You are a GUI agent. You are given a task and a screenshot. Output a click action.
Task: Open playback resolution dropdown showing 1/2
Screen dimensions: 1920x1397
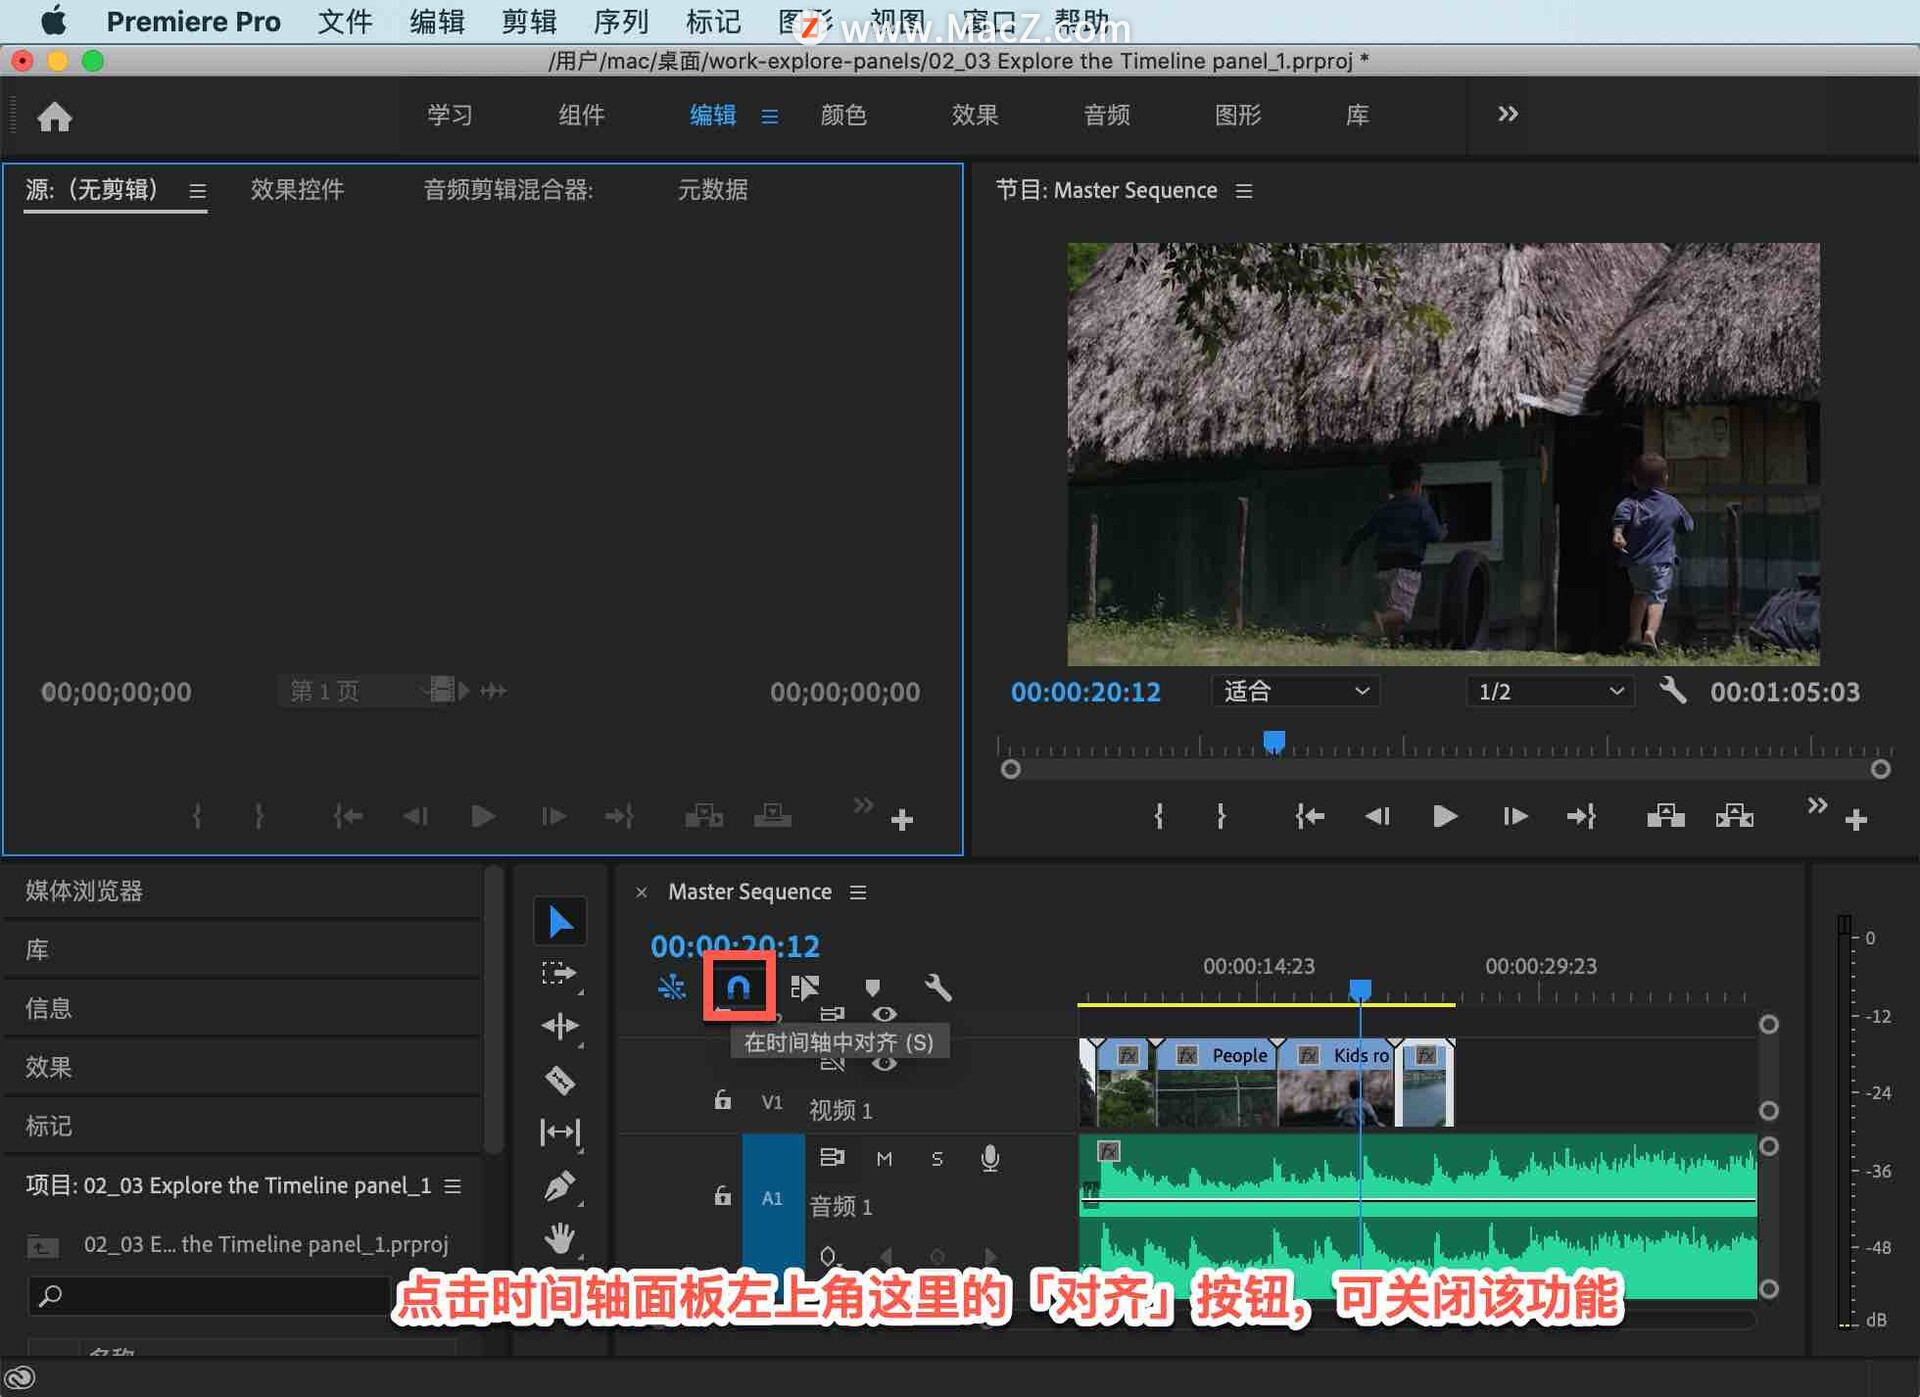click(1549, 691)
